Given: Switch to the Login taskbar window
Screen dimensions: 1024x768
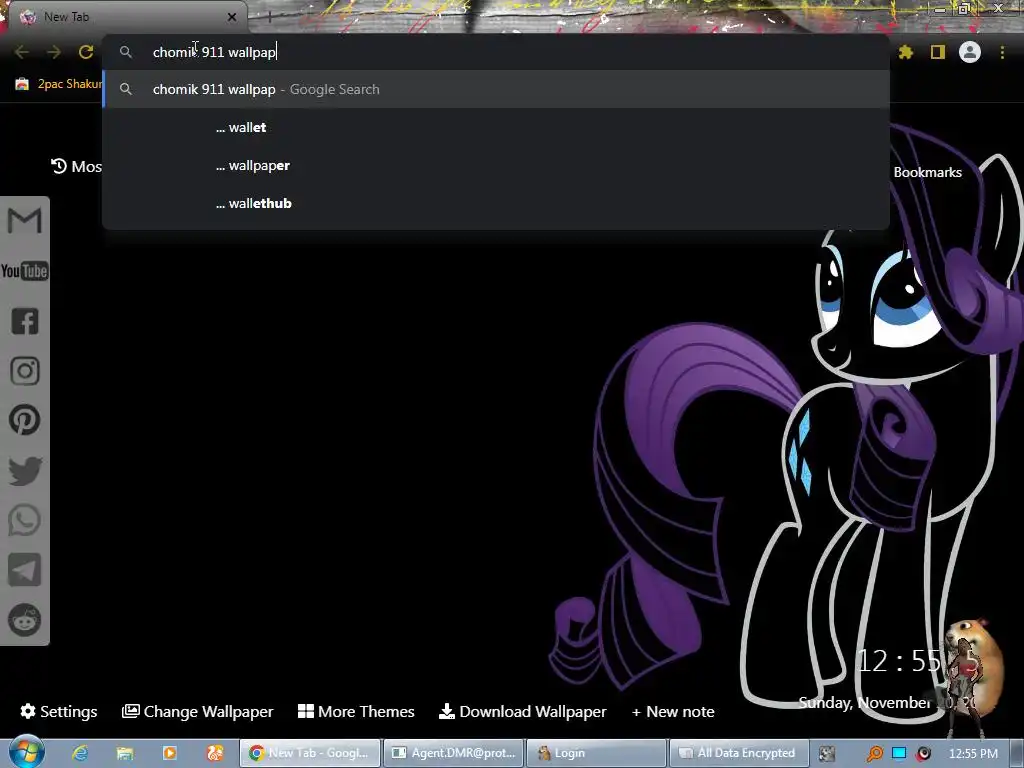Looking at the screenshot, I should tap(596, 753).
